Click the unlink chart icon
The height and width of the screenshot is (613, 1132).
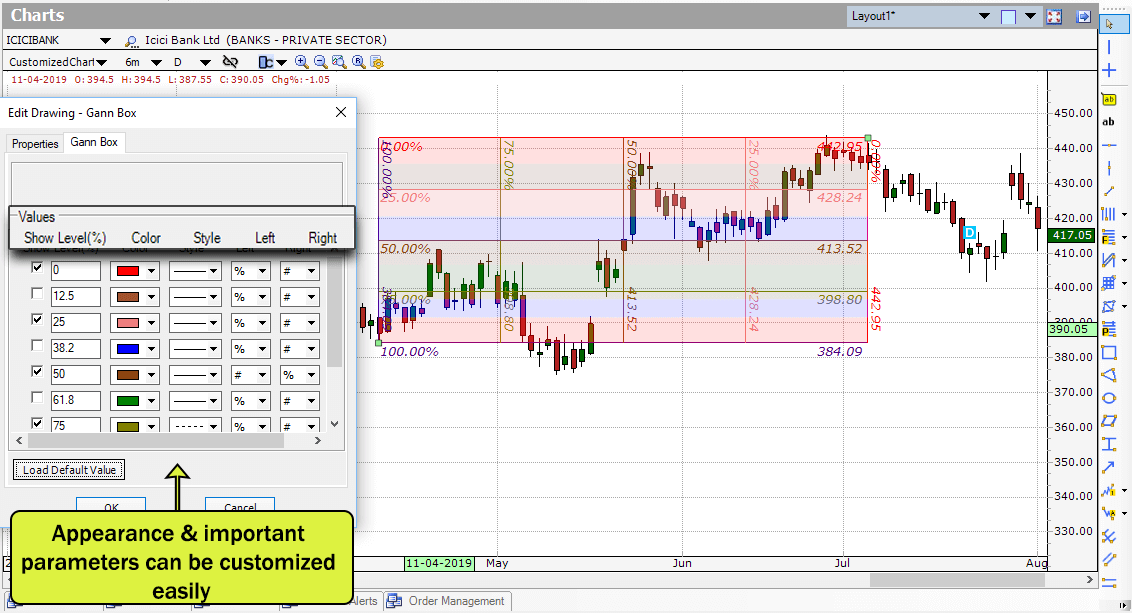pyautogui.click(x=230, y=61)
